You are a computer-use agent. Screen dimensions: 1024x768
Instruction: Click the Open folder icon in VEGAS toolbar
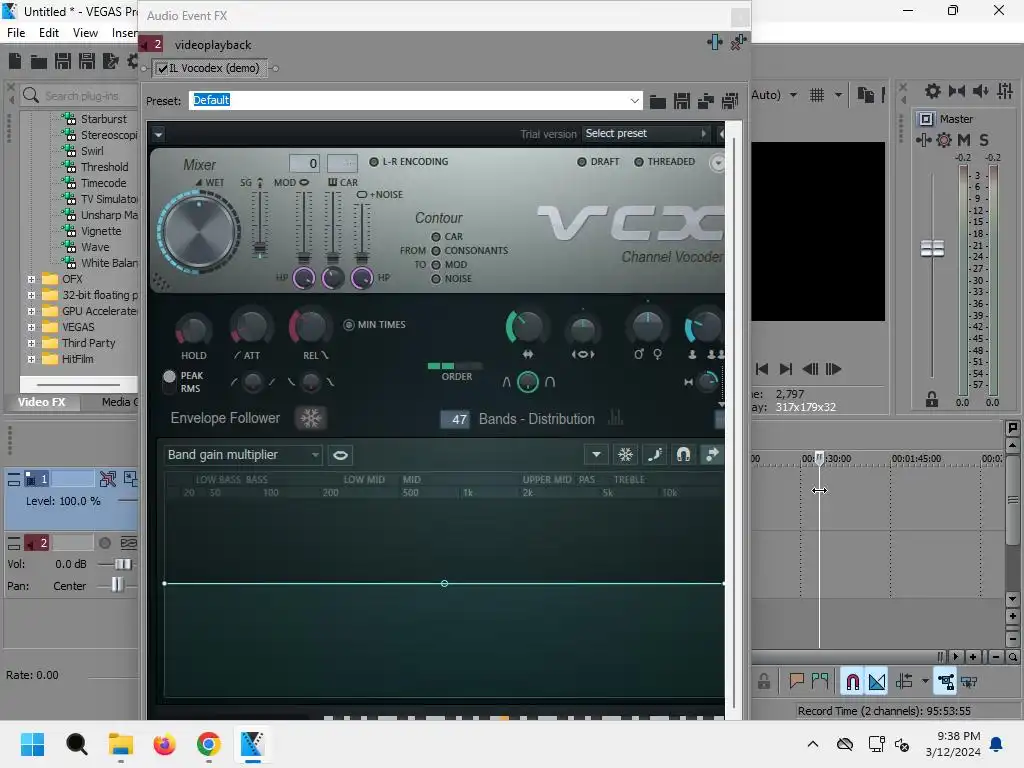[39, 61]
